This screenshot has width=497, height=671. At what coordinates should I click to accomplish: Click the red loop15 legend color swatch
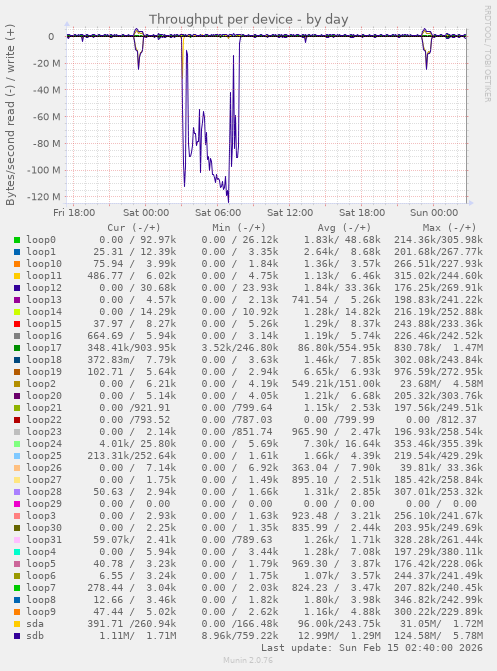[x=17, y=324]
